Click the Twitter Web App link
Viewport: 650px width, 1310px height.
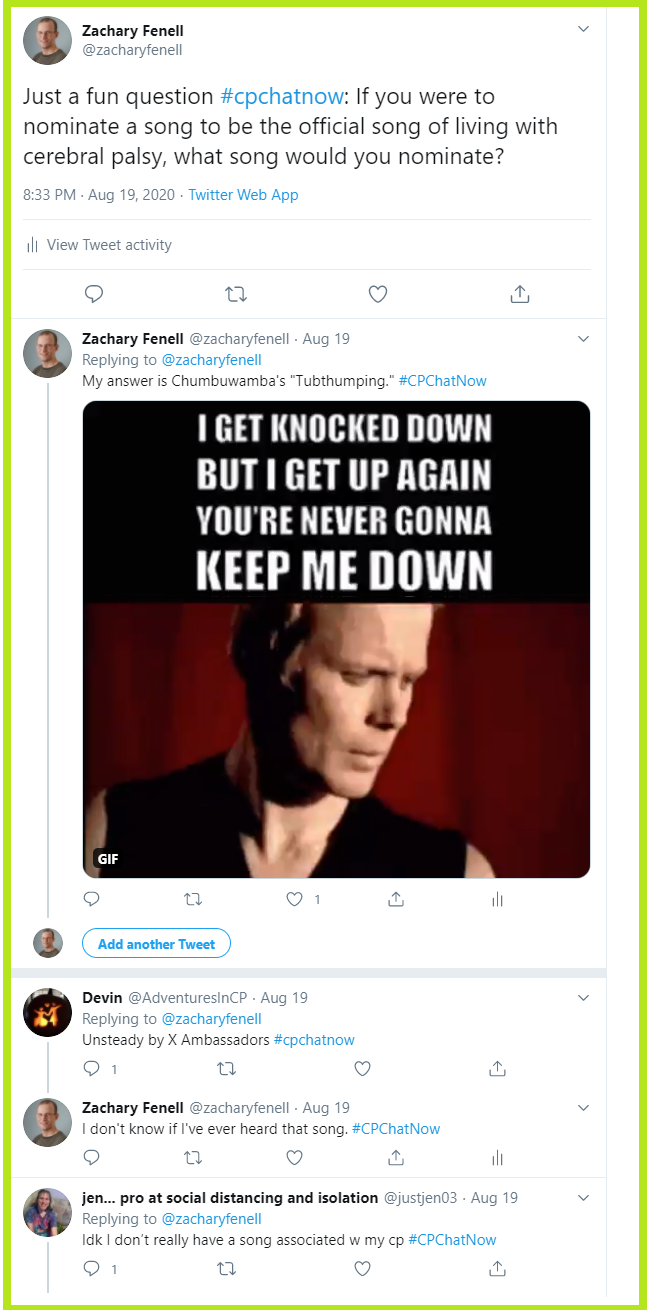243,195
